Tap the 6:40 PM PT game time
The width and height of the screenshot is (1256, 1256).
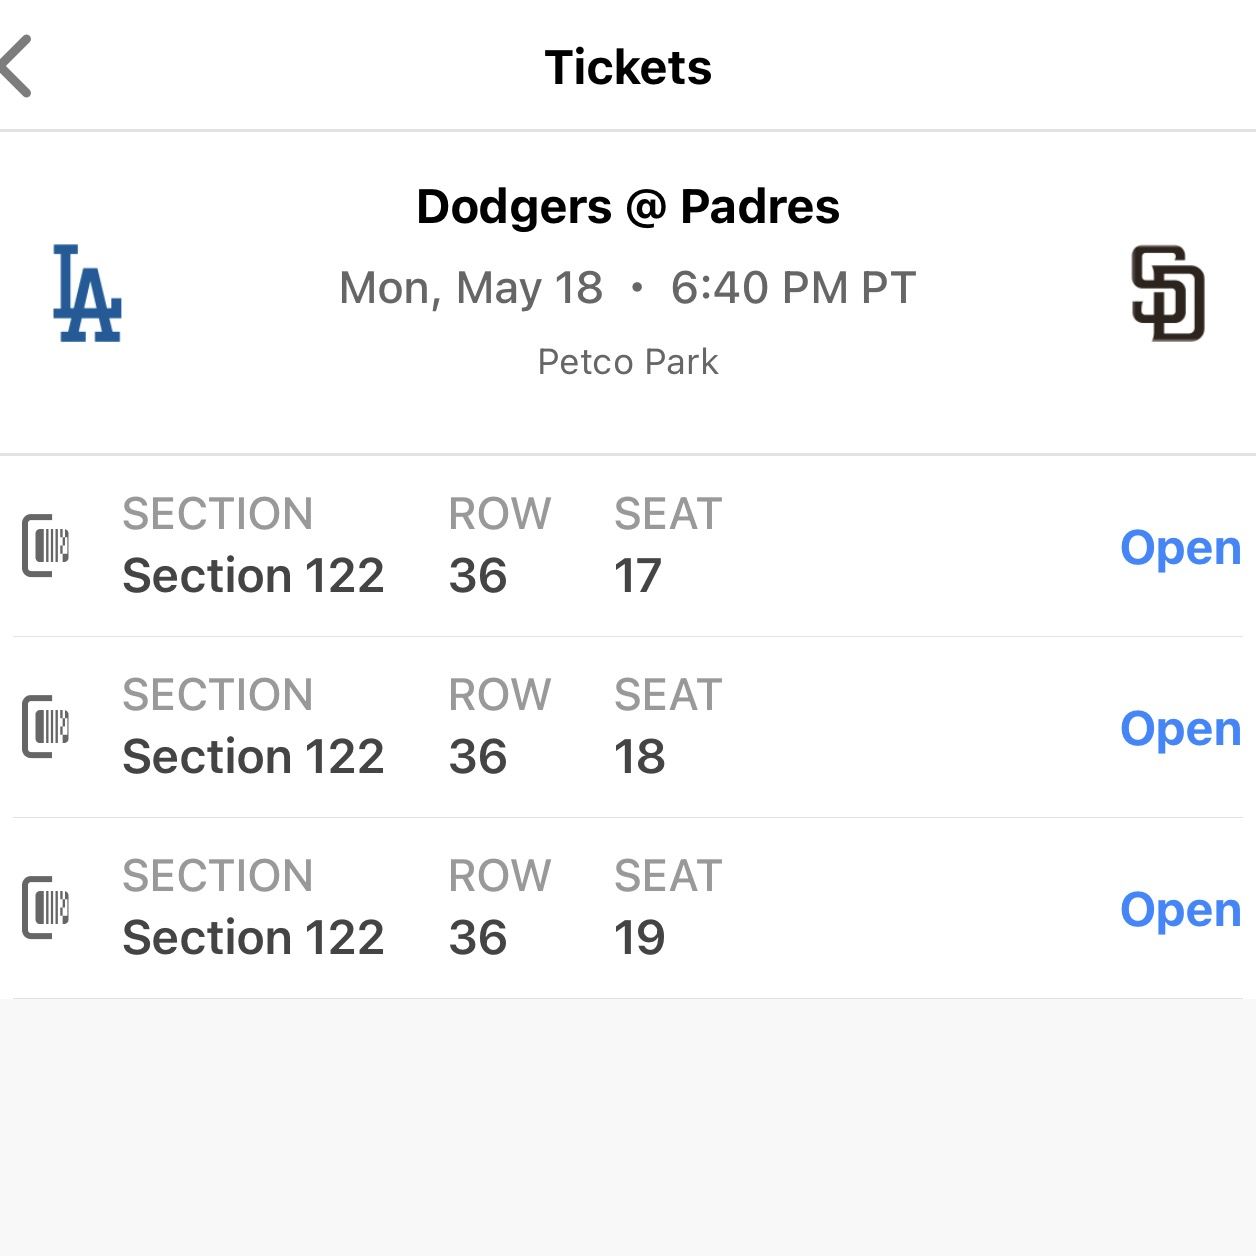click(x=793, y=288)
